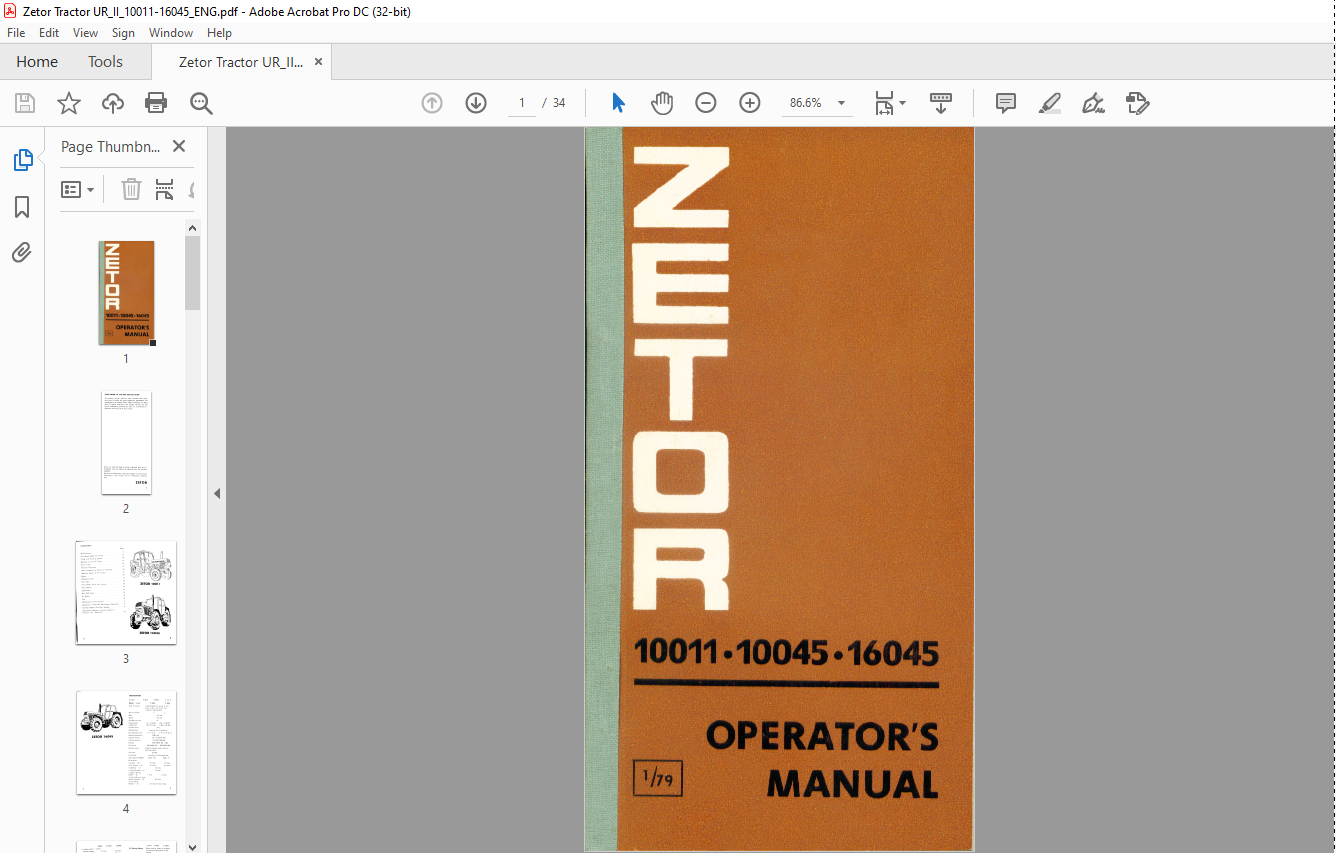The height and width of the screenshot is (853, 1336).
Task: Collapse the navigation pane with left arrow
Action: click(x=217, y=493)
